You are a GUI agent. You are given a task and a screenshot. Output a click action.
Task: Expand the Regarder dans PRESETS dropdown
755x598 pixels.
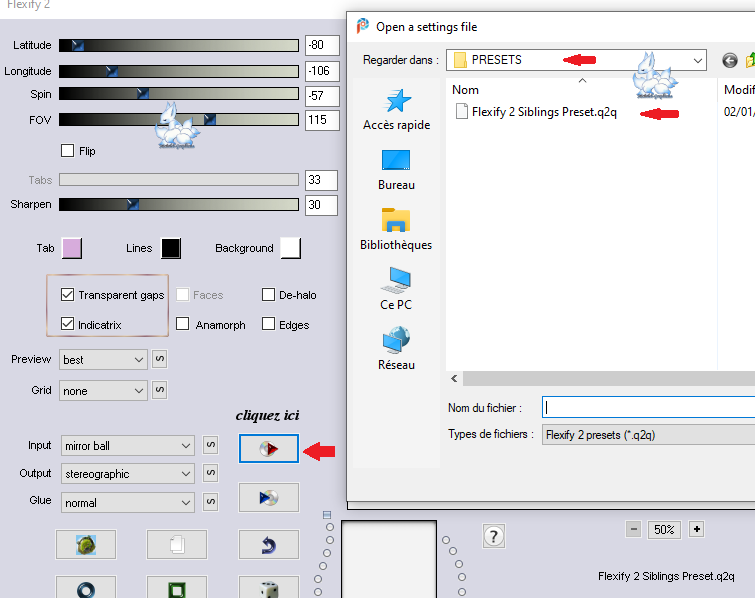697,60
